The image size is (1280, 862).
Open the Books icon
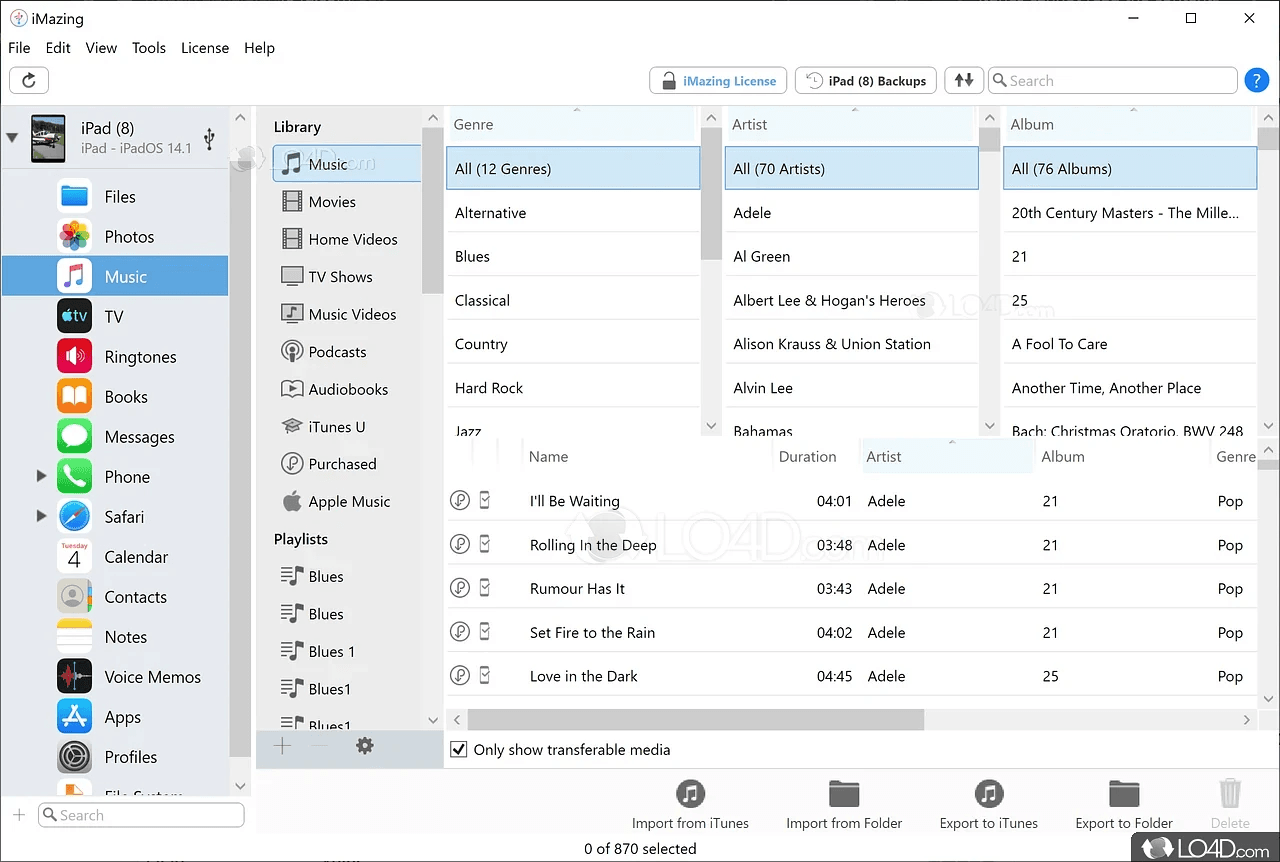coord(74,397)
